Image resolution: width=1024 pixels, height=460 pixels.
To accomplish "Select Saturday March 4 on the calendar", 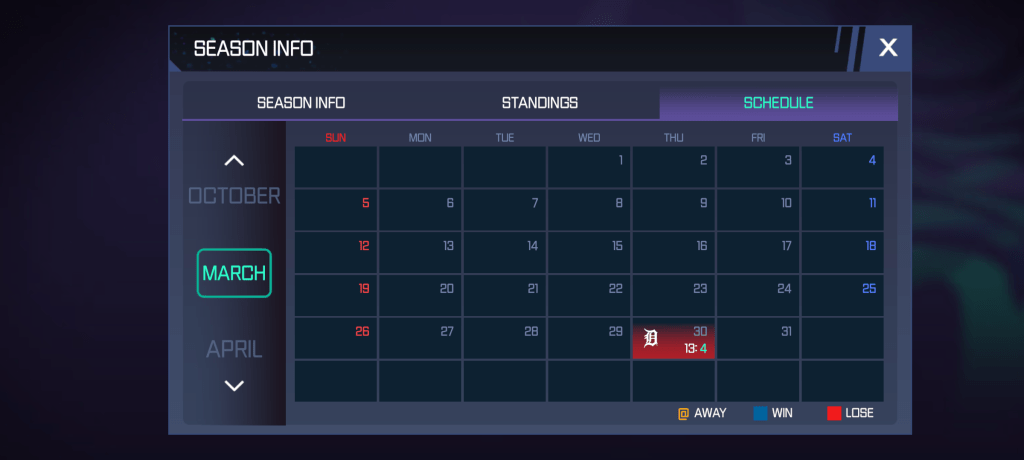I will [842, 167].
